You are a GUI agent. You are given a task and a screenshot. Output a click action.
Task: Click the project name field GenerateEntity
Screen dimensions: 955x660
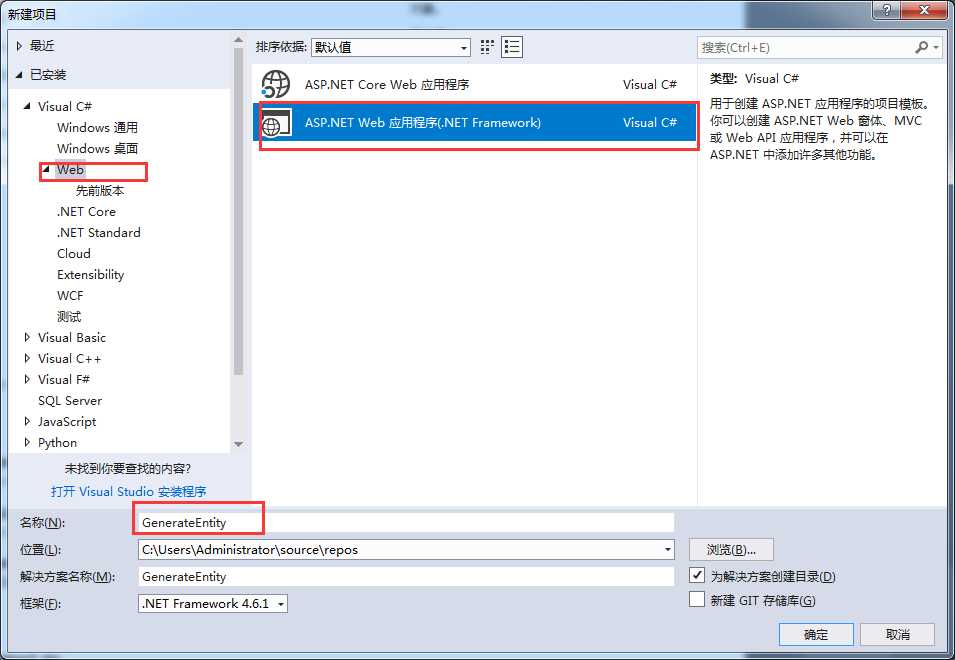pos(406,522)
